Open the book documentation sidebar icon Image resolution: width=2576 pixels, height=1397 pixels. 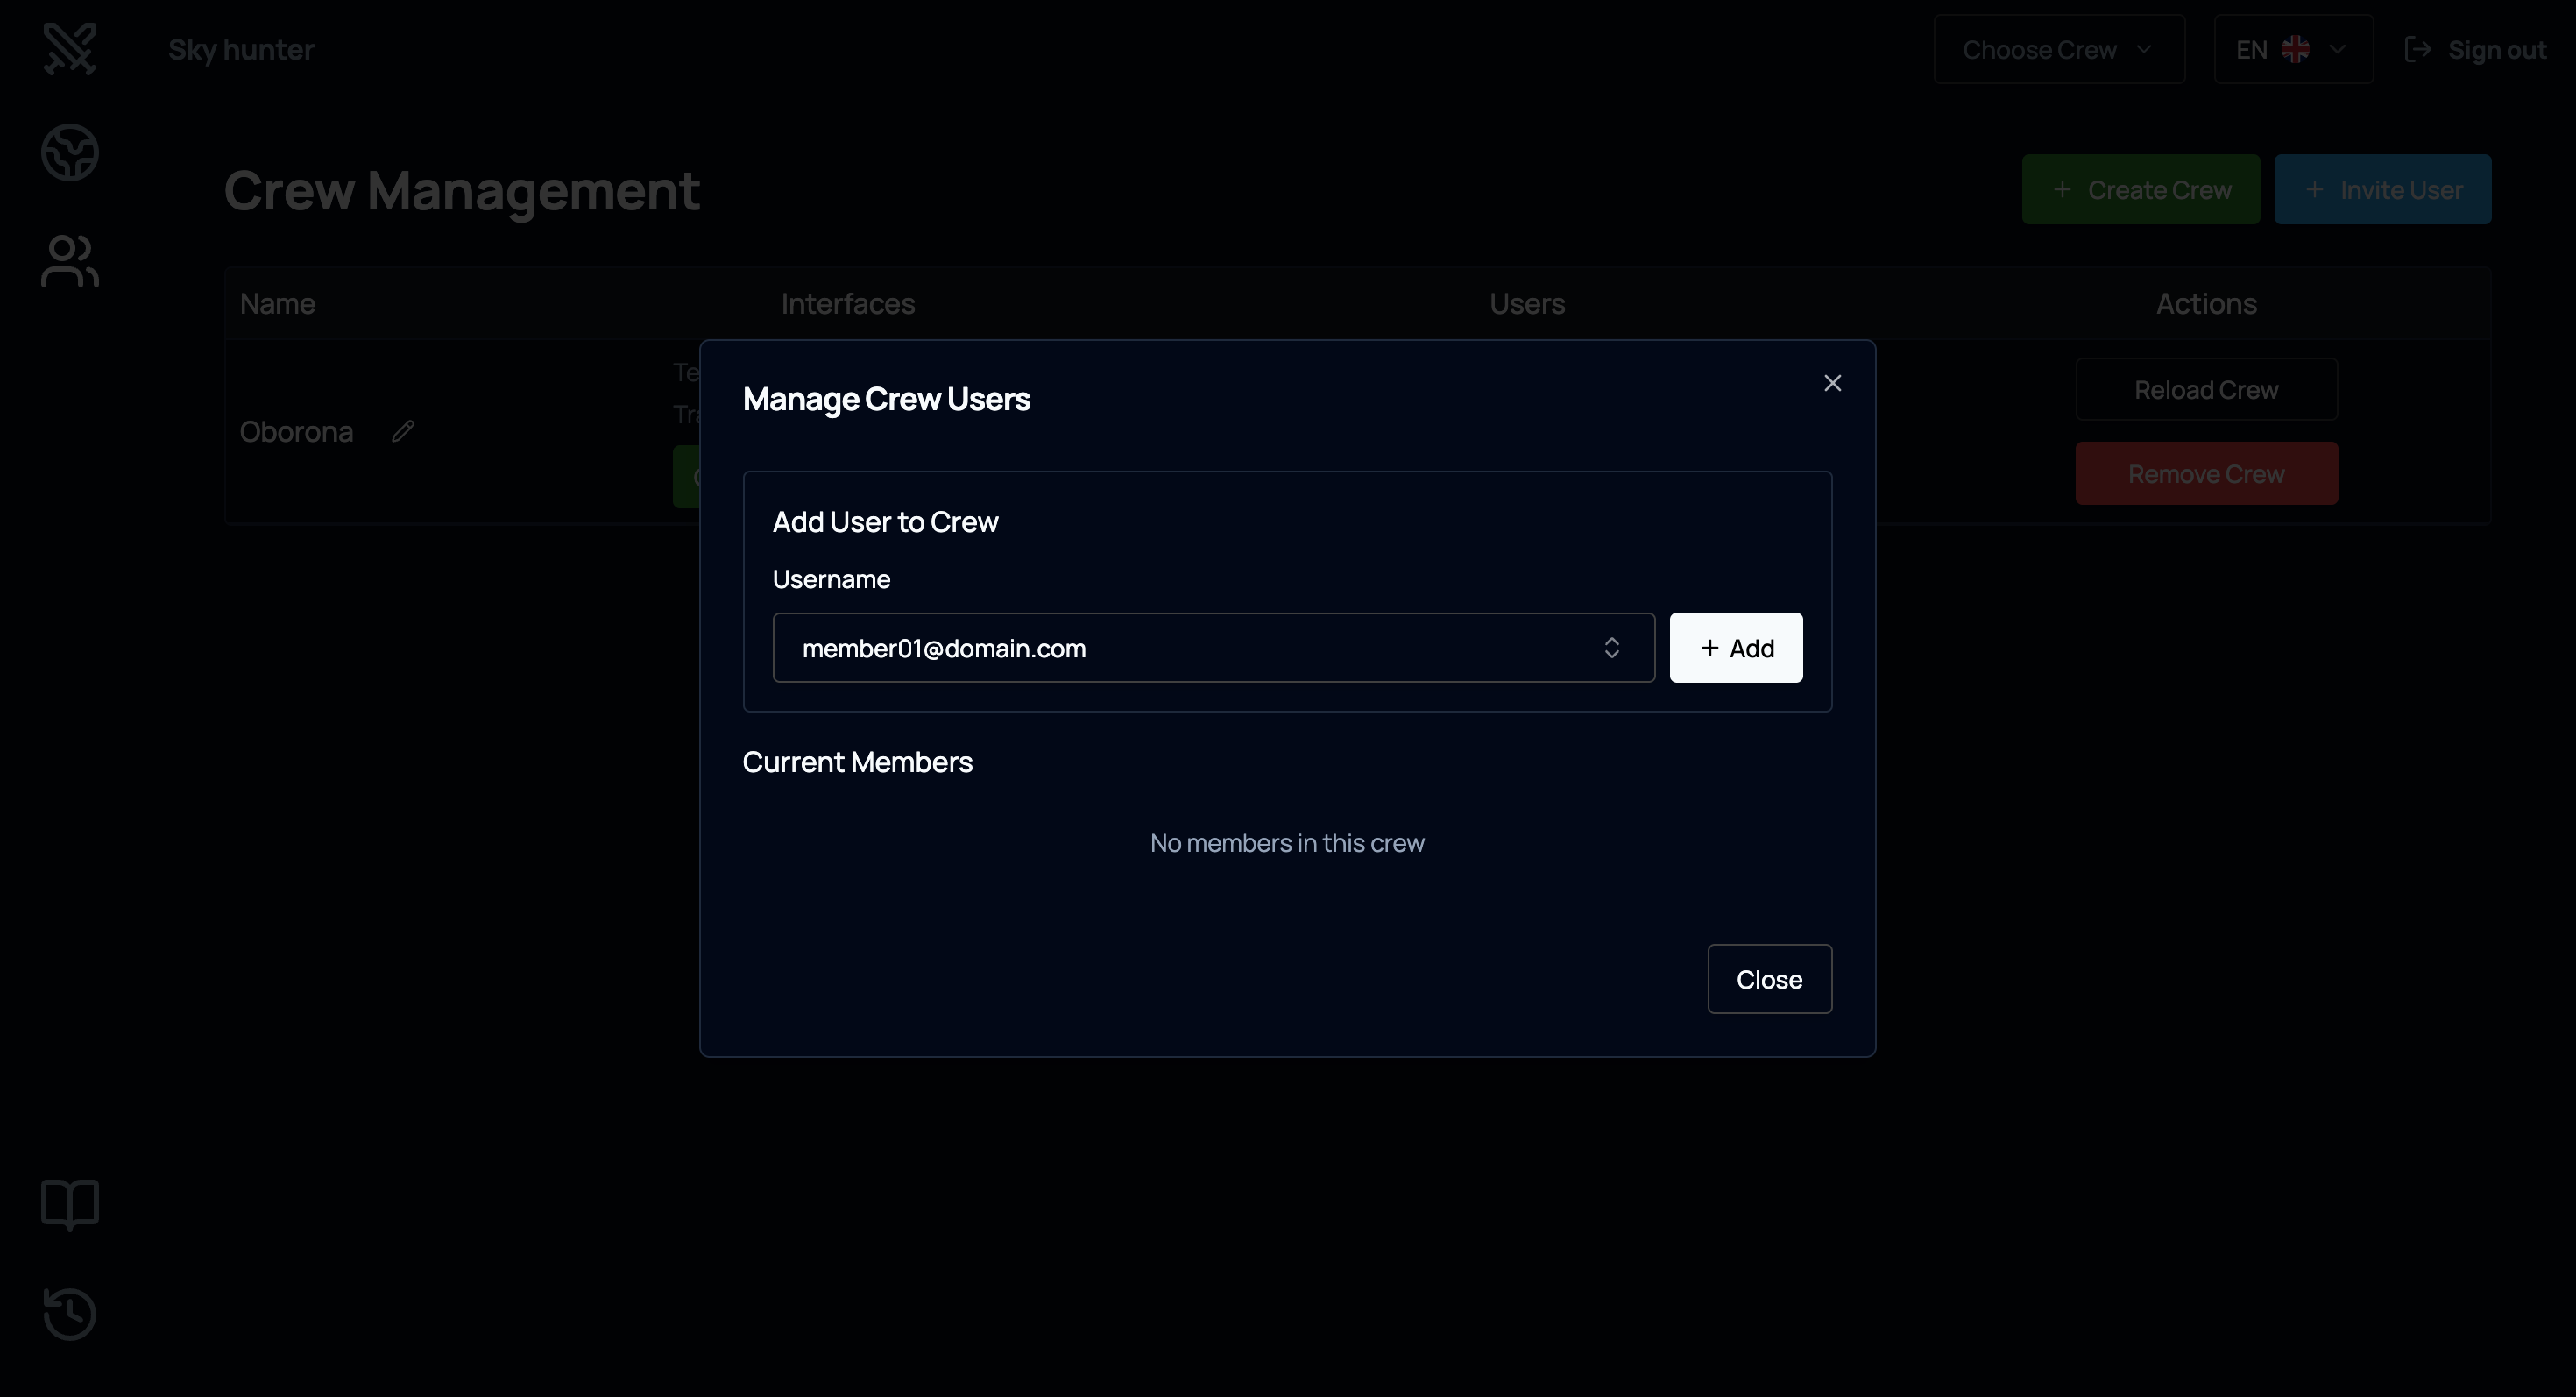[70, 1204]
